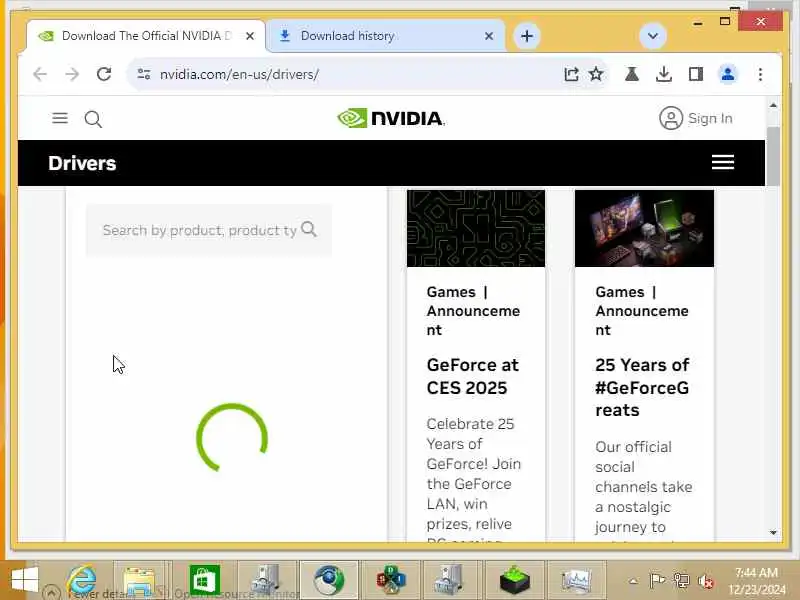Open downloads tray icon in toolbar
This screenshot has height=600, width=800.
(x=663, y=74)
